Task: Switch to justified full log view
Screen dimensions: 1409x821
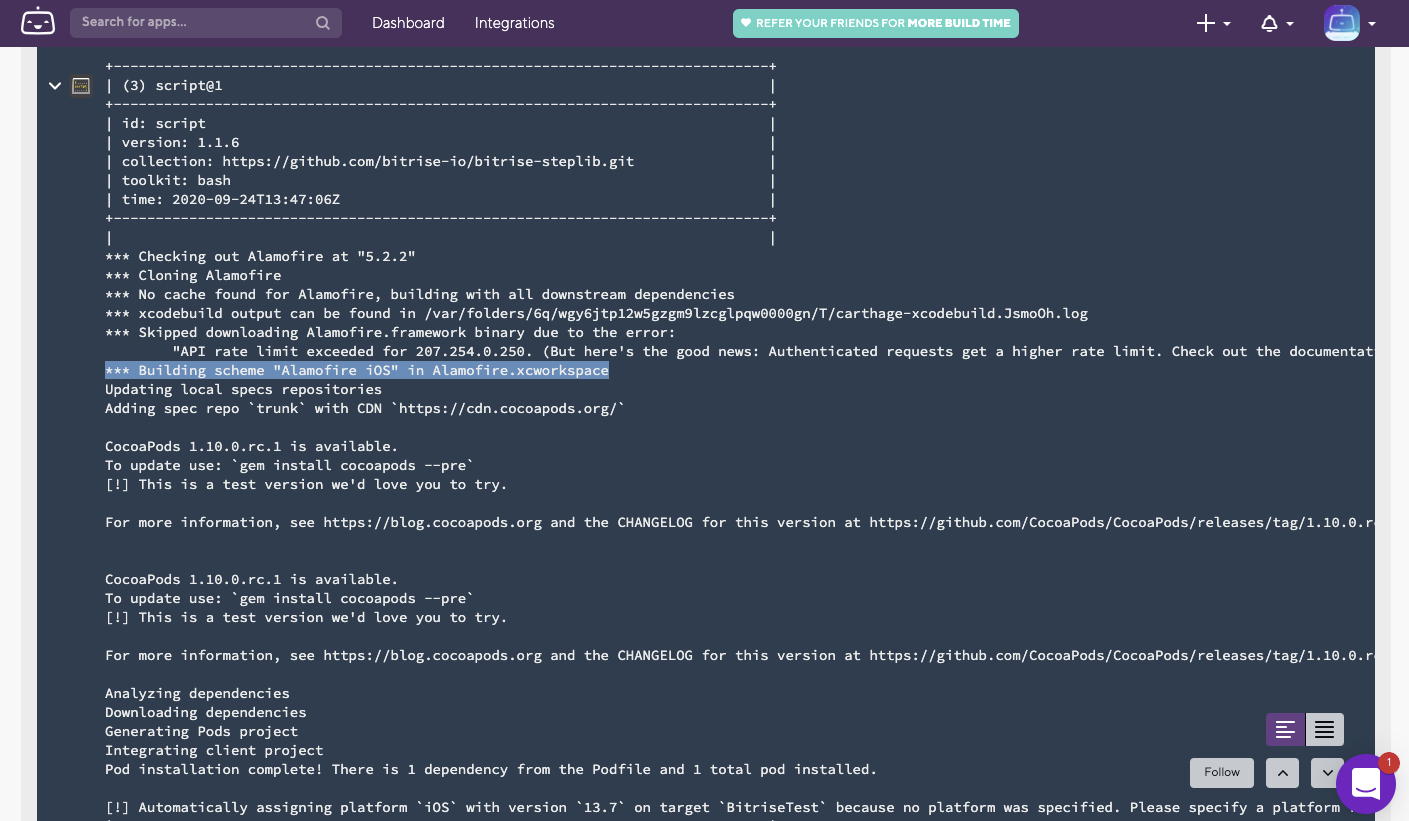Action: (1324, 730)
